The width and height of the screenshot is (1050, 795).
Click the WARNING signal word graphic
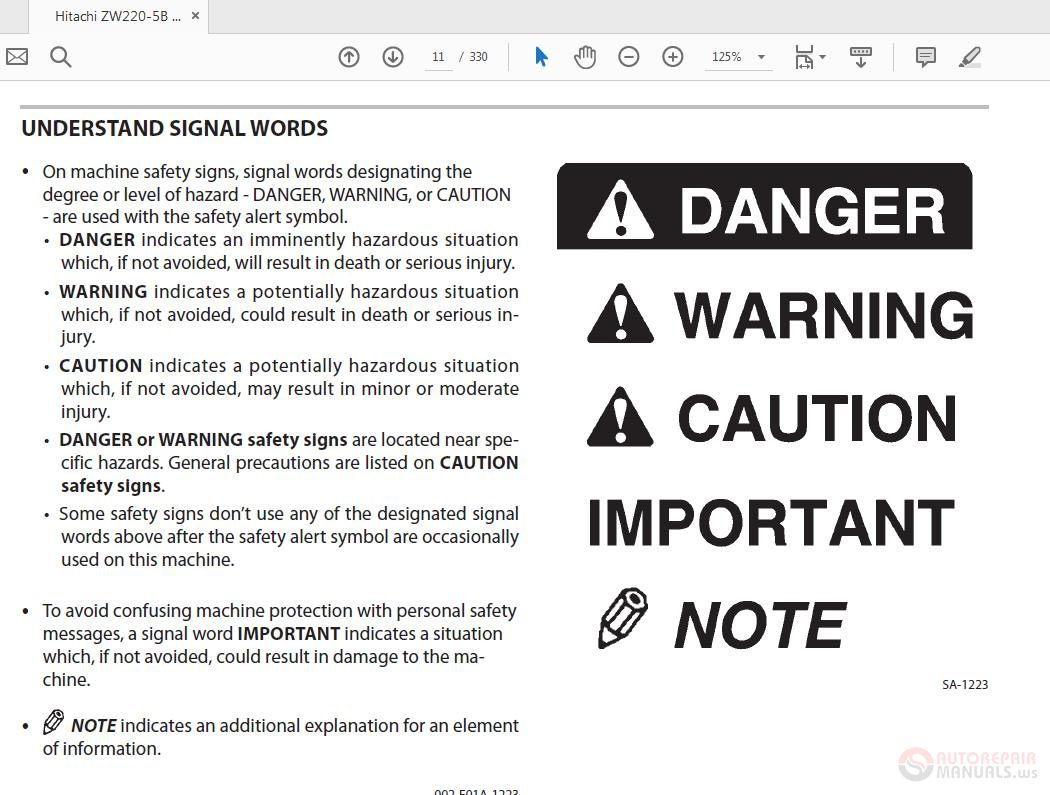click(x=780, y=314)
